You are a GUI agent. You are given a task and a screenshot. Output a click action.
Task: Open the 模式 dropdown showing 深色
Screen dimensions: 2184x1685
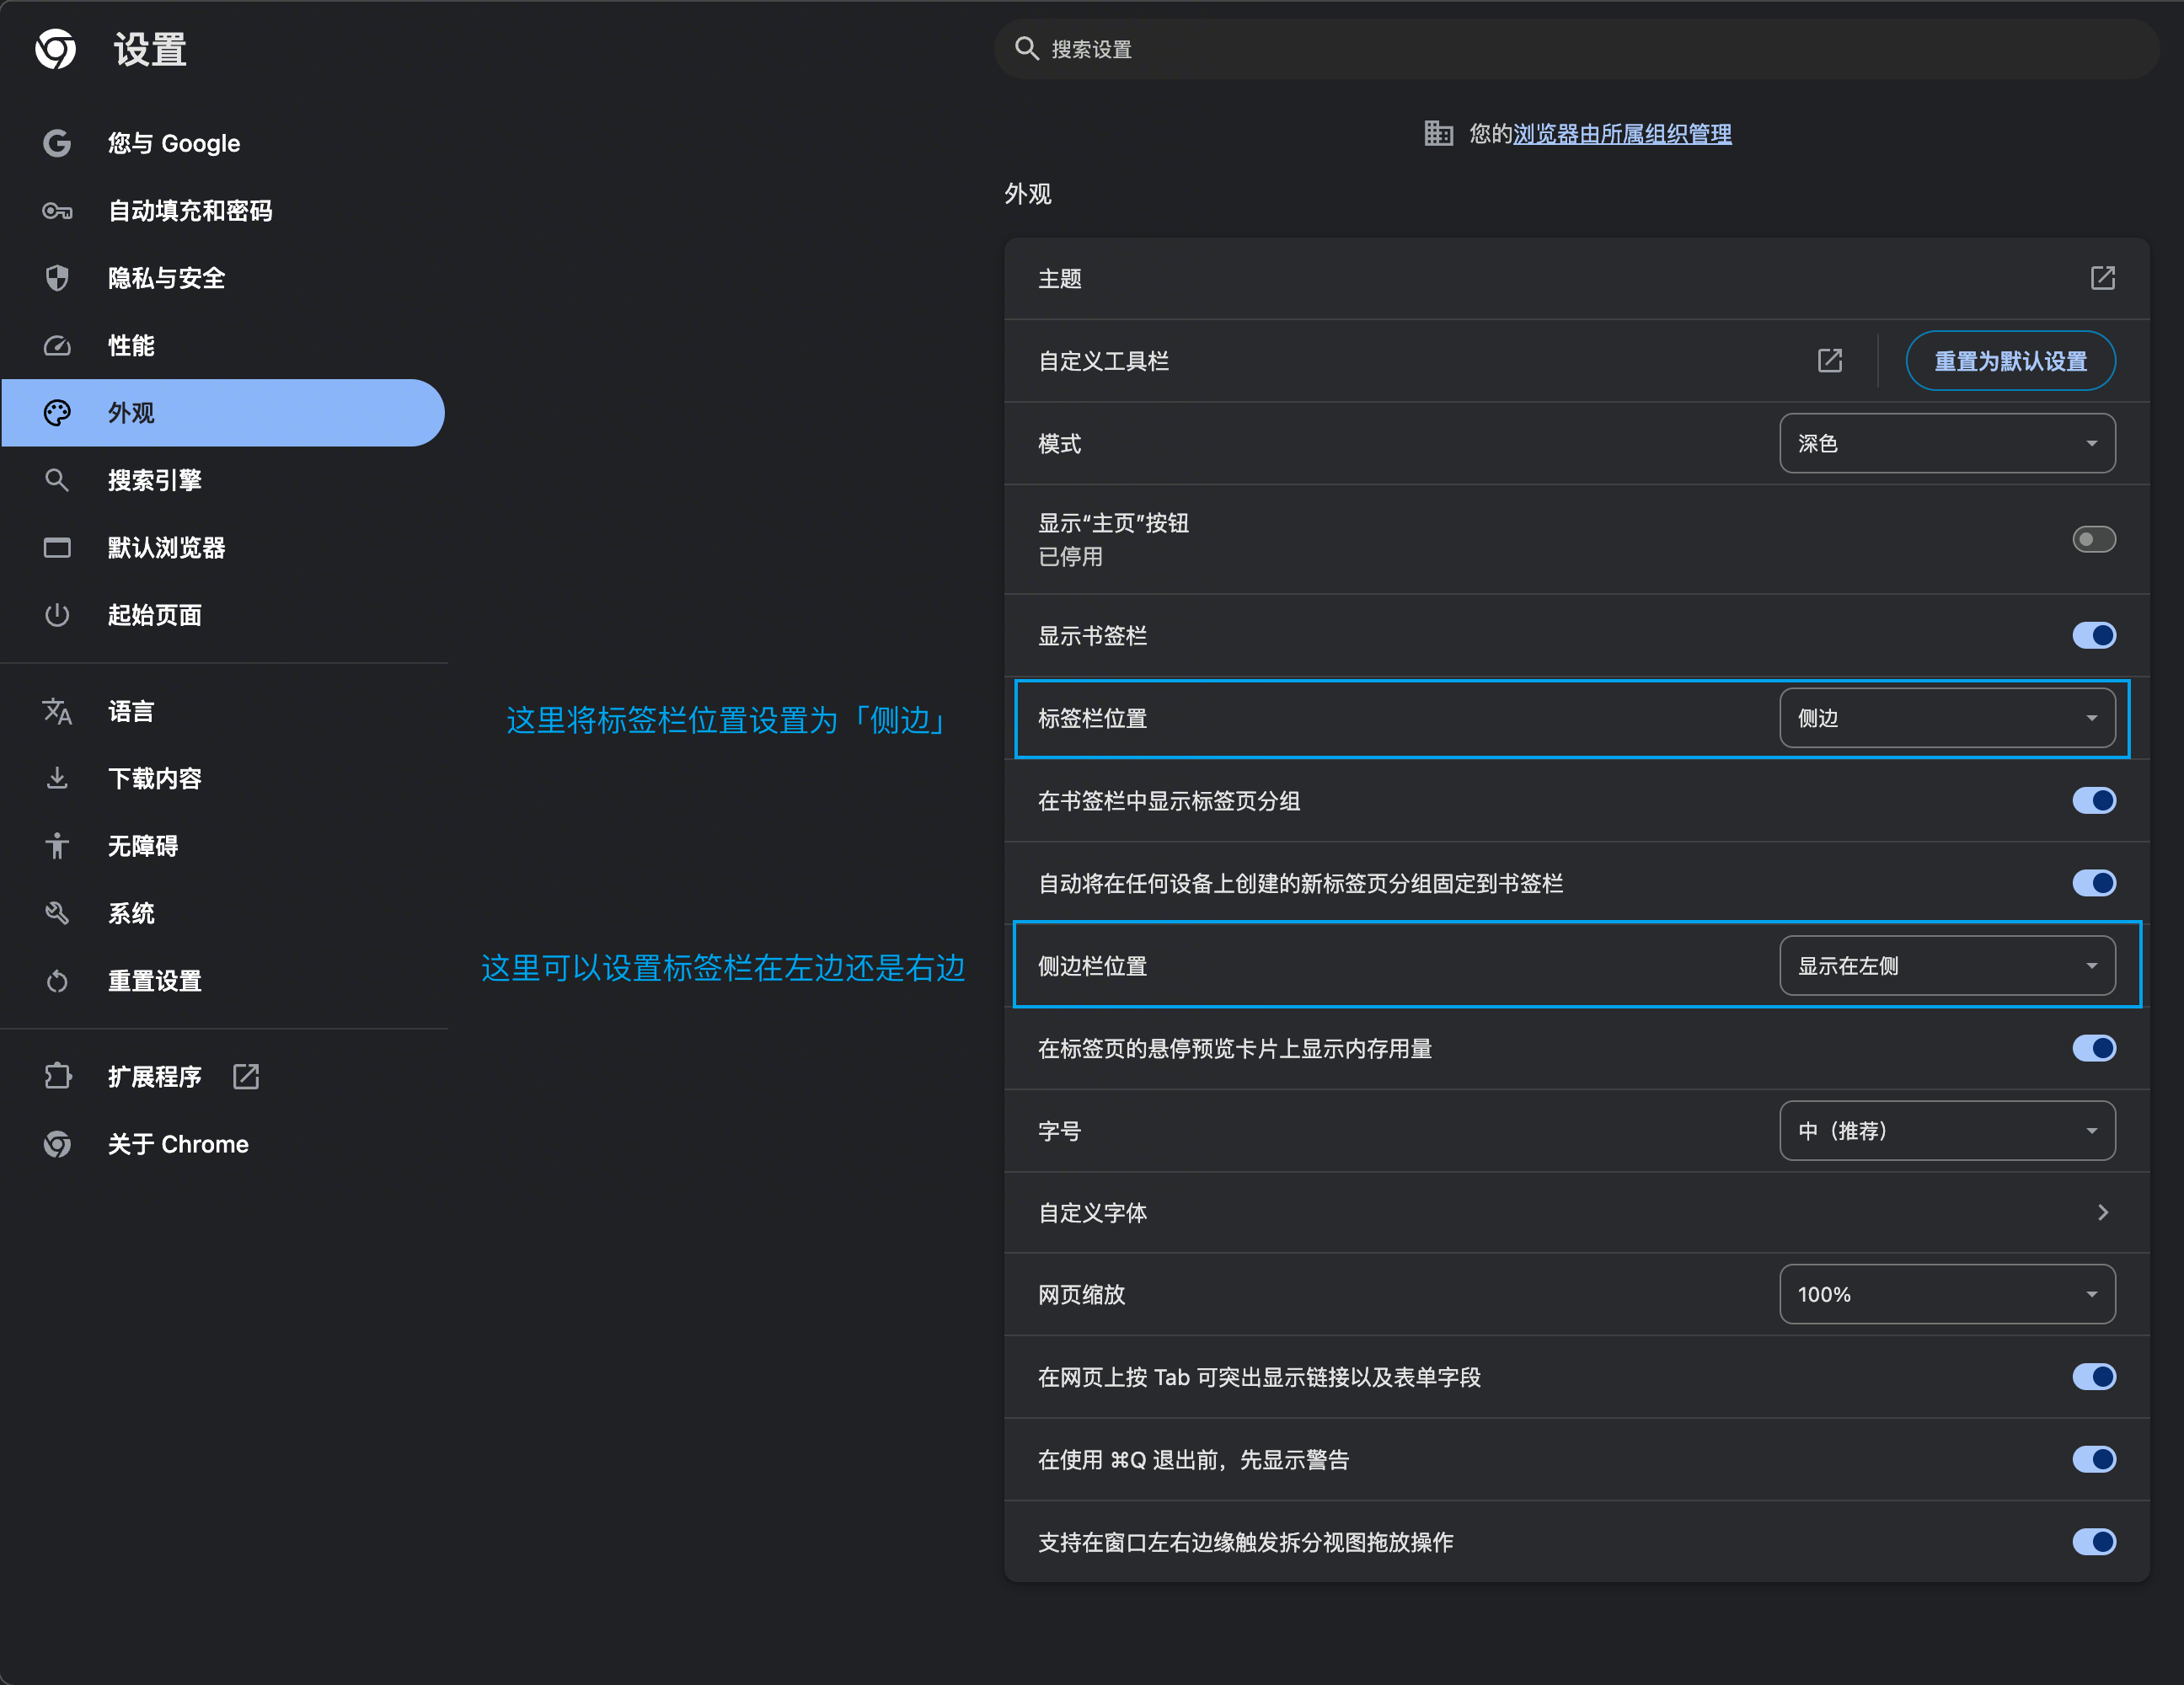pyautogui.click(x=1946, y=443)
